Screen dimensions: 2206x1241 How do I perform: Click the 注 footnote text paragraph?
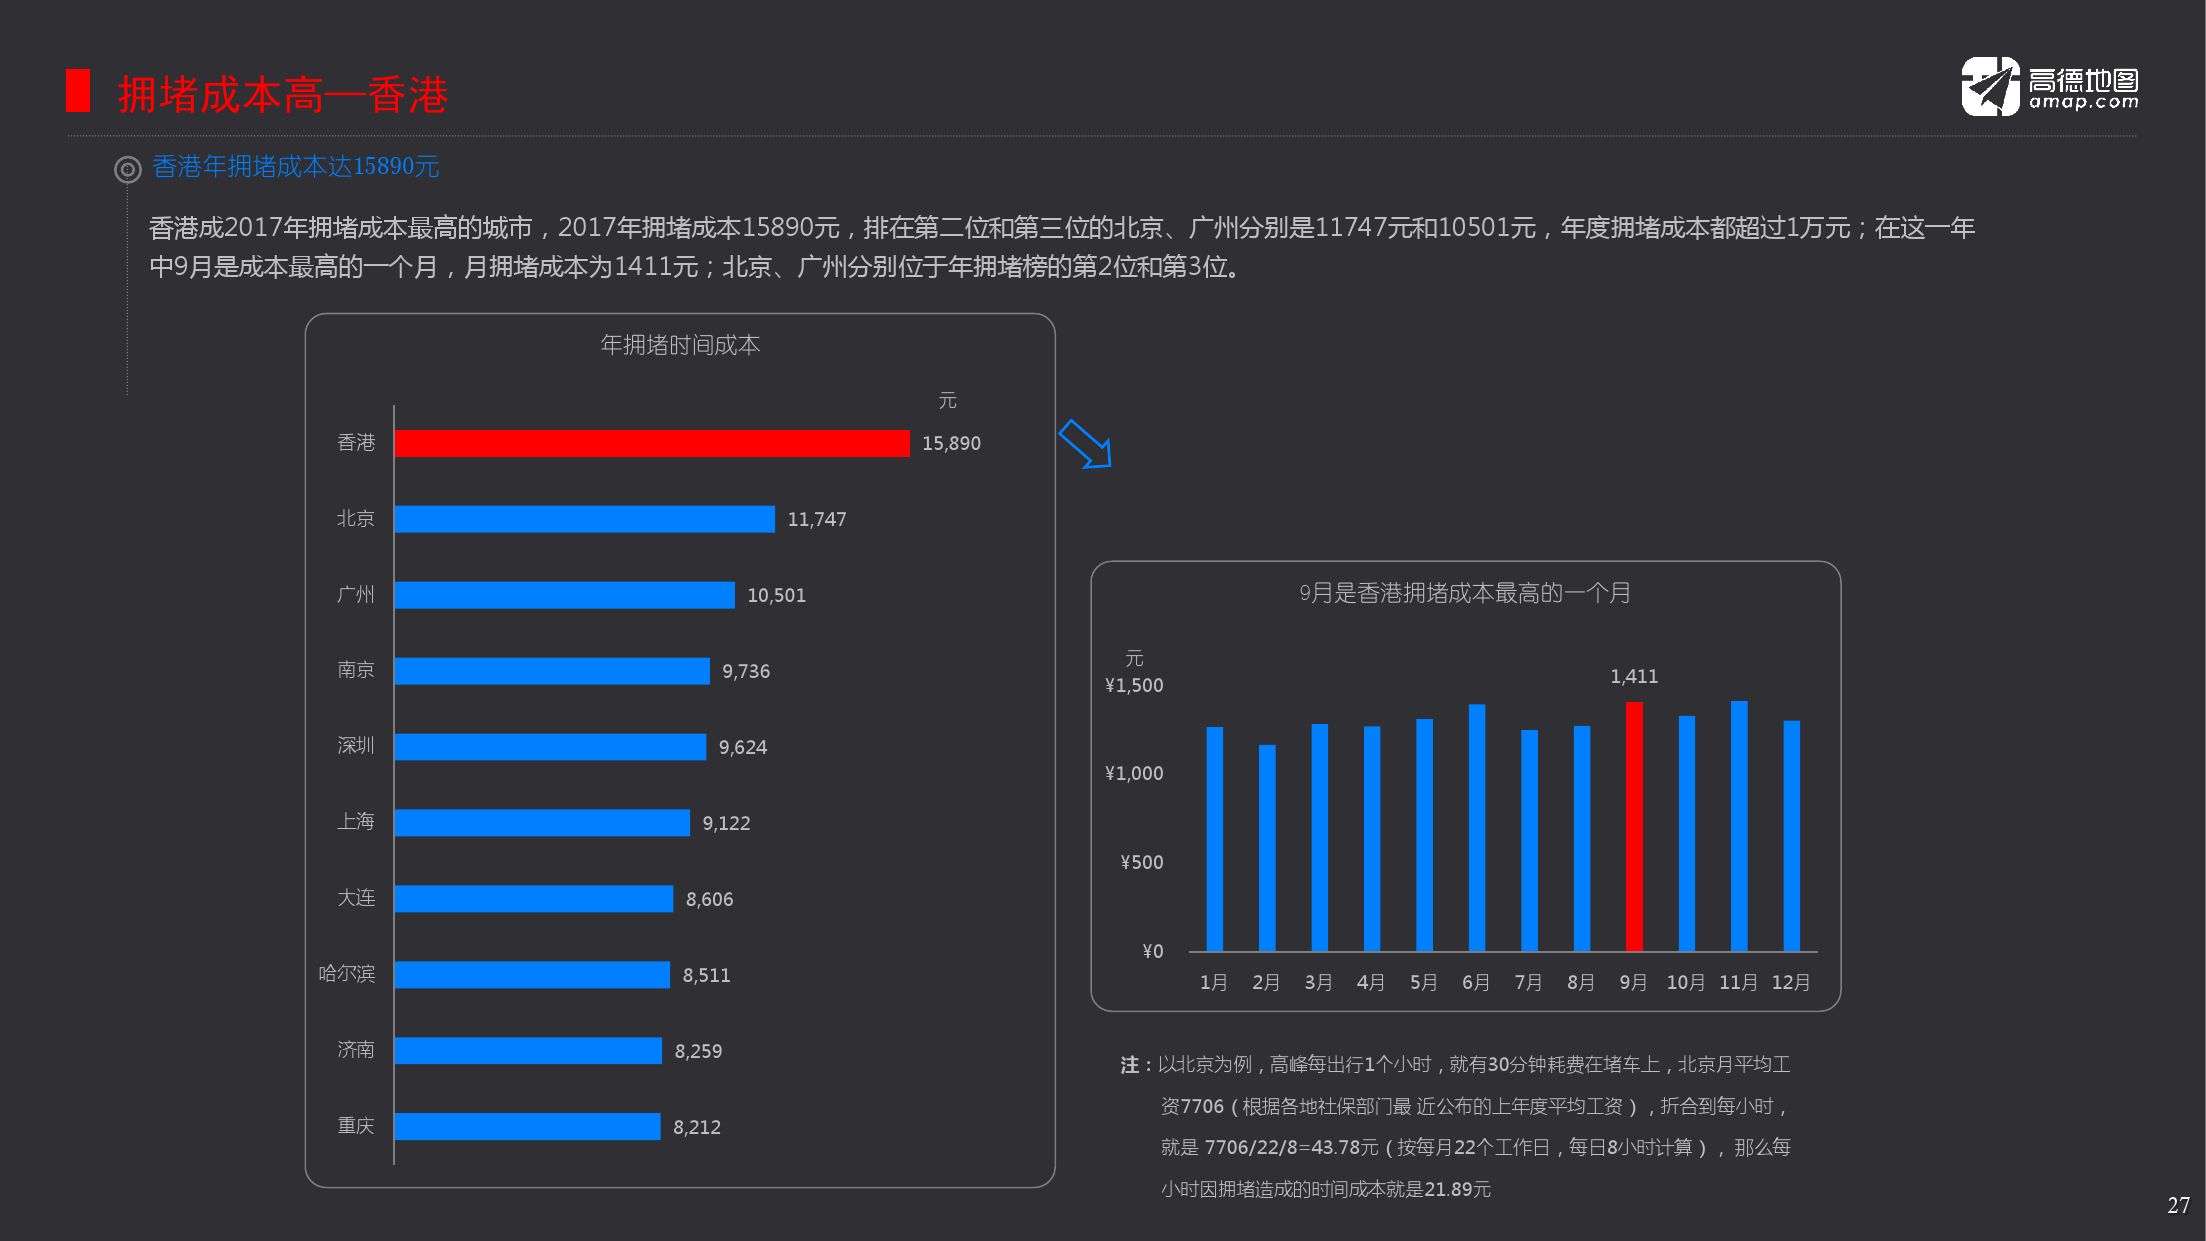[x=1456, y=1127]
